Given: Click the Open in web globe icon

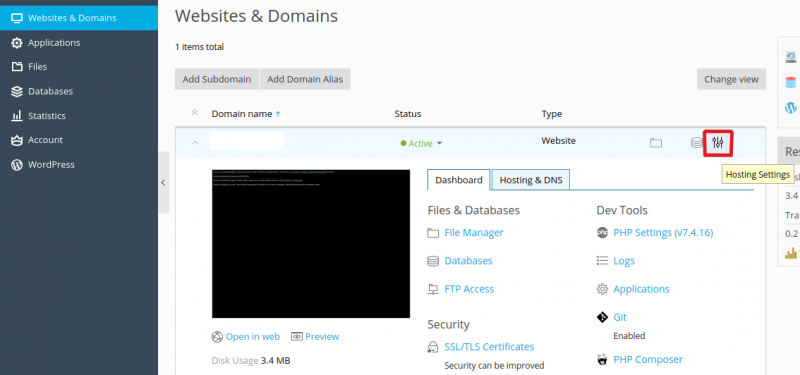Looking at the screenshot, I should [x=217, y=337].
